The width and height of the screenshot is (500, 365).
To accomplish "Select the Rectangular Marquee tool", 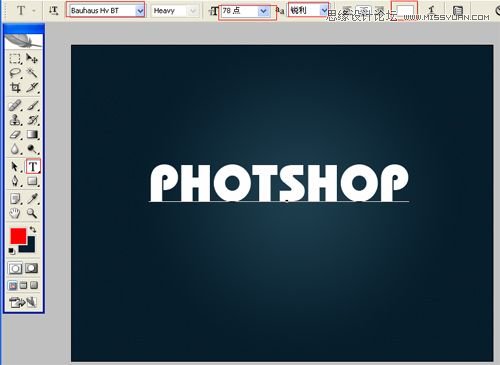I will pos(15,59).
